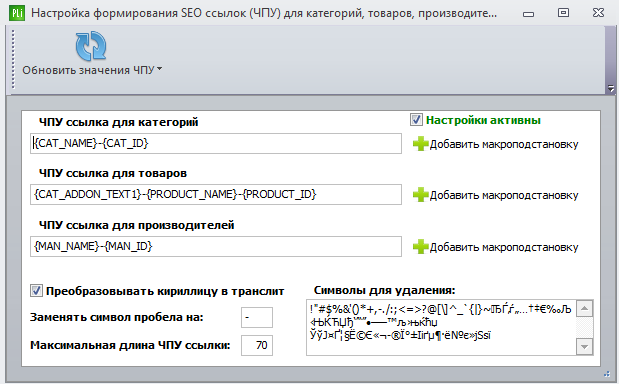
Task: Click the maximum link length field 70
Action: coord(257,345)
